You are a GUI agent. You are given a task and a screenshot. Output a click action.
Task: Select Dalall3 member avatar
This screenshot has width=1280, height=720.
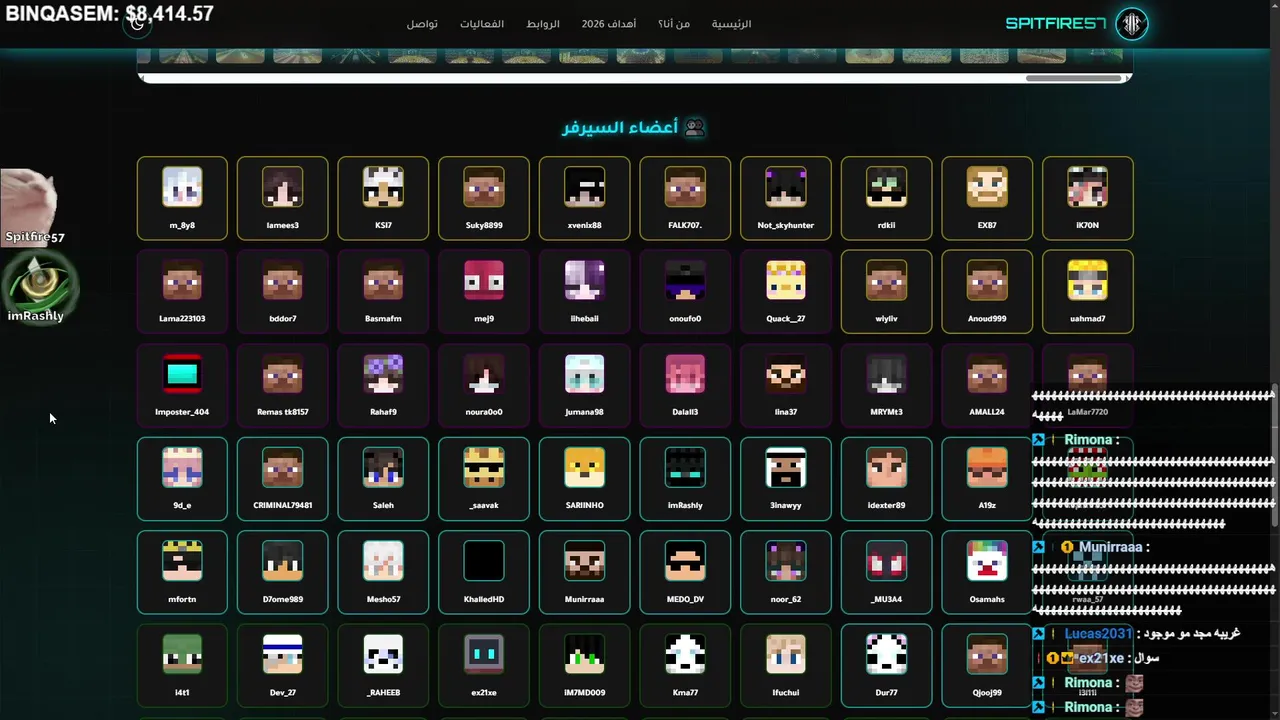click(685, 374)
